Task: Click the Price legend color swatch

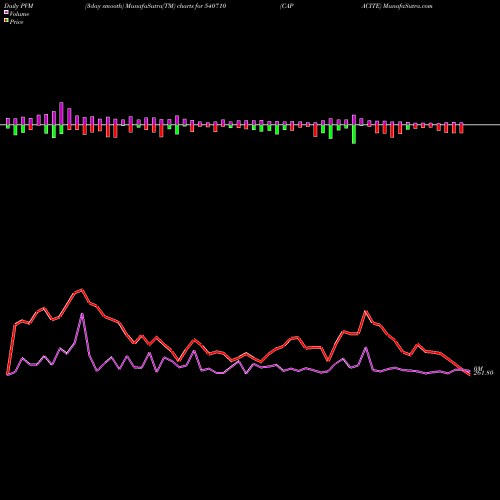Action: point(6,21)
